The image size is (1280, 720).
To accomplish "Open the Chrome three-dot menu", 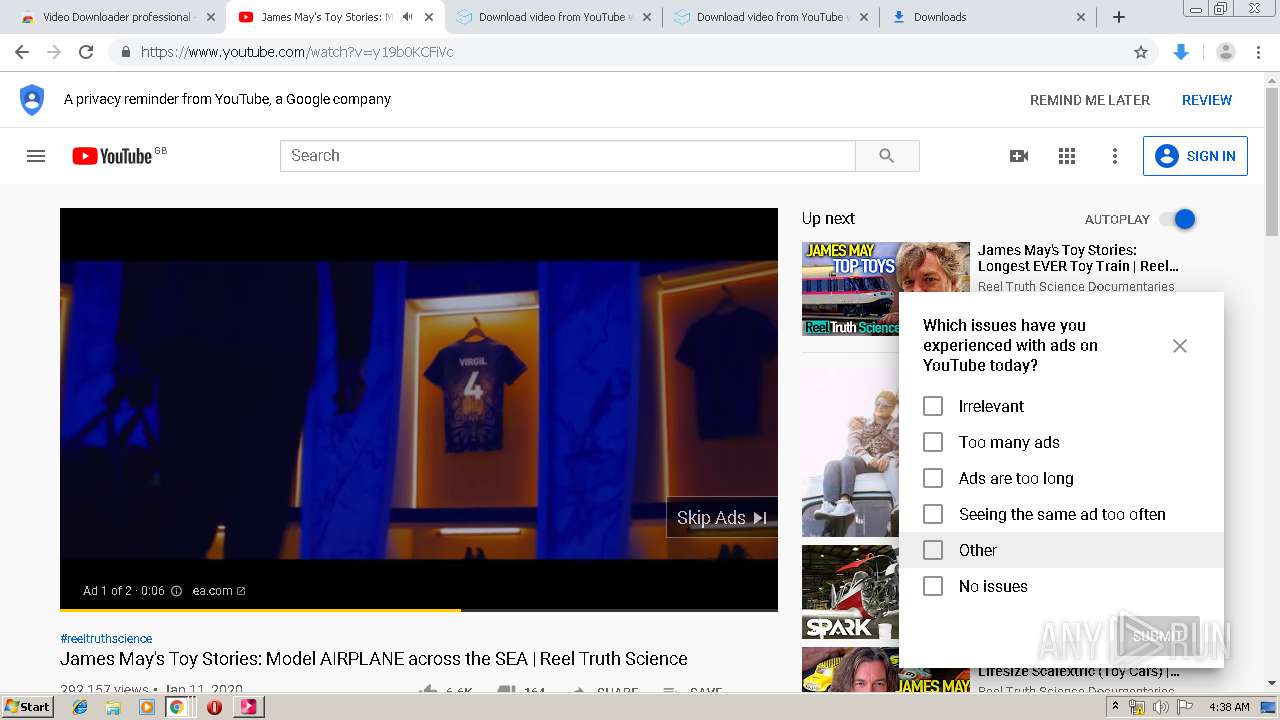I will click(x=1259, y=52).
